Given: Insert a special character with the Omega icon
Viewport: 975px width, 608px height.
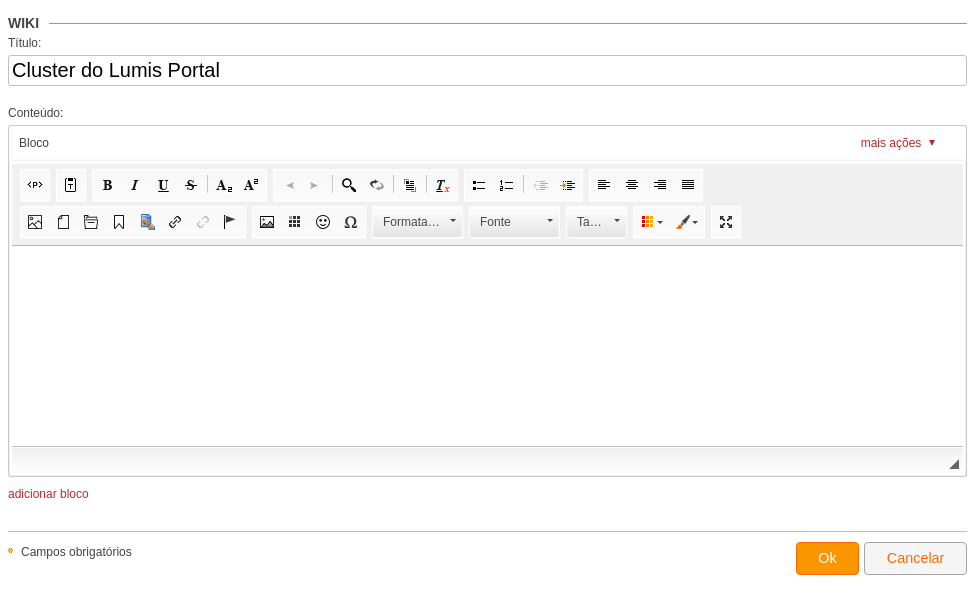Looking at the screenshot, I should (351, 222).
